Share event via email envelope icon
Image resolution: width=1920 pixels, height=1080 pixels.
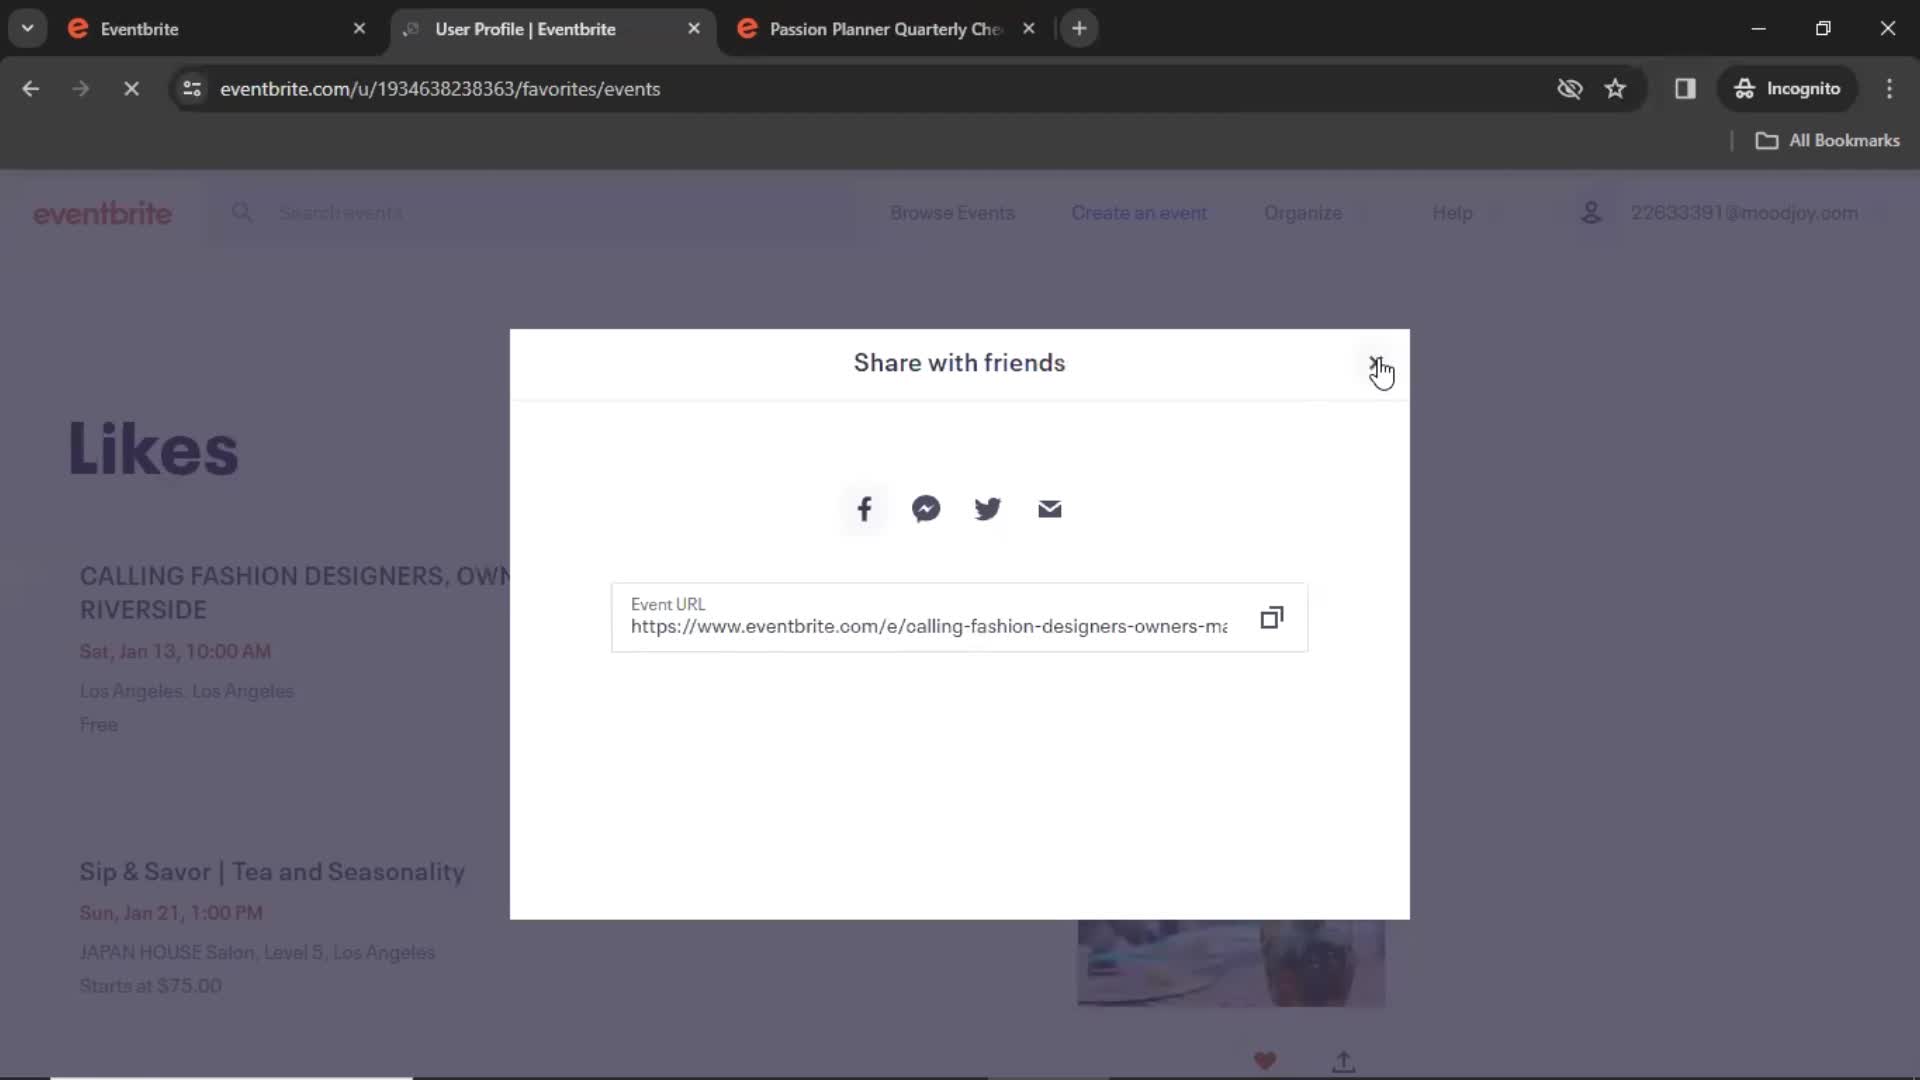click(x=1050, y=509)
